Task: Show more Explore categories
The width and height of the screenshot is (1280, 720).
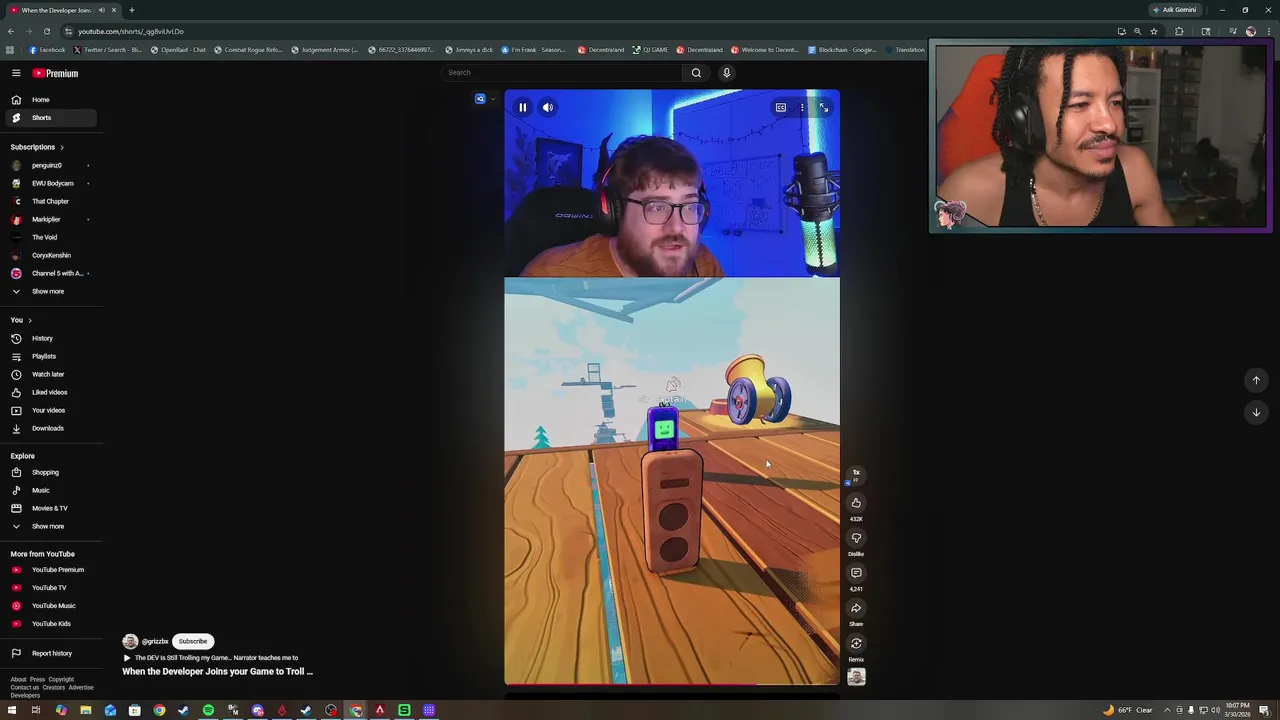Action: coord(49,526)
